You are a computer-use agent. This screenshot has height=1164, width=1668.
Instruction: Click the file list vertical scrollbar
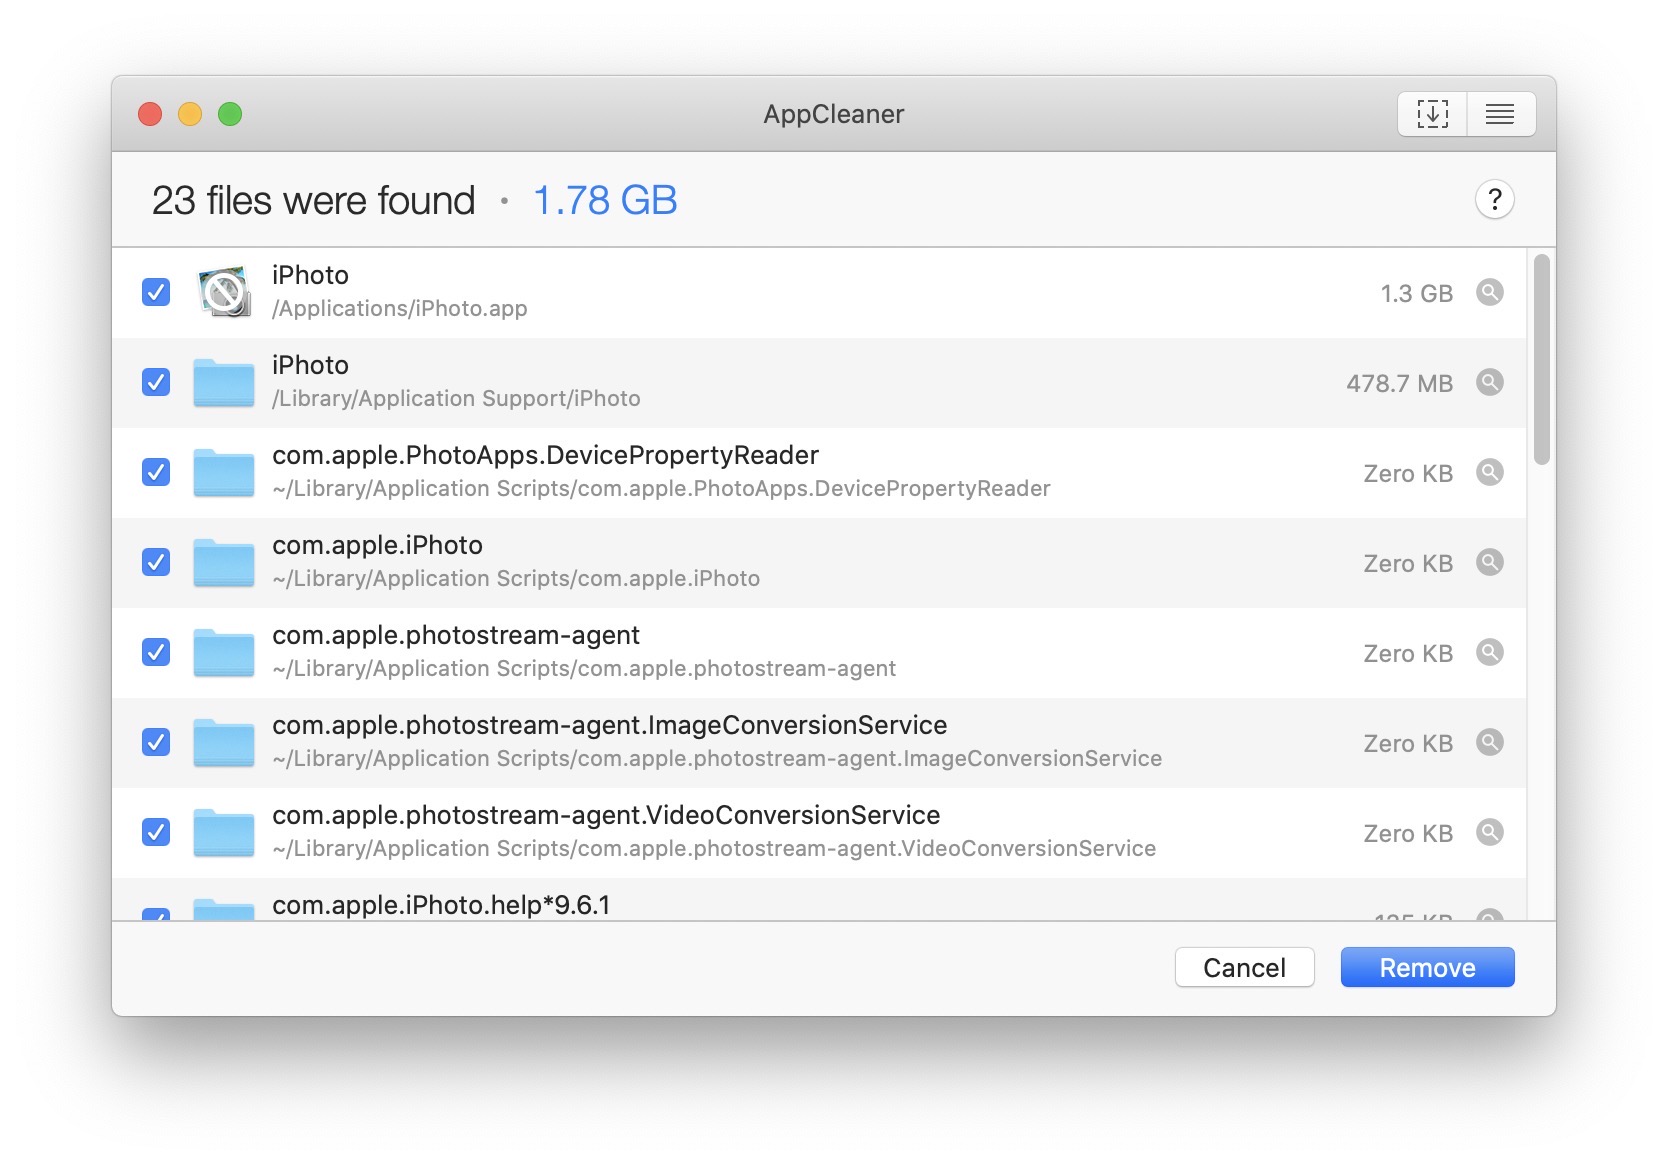tap(1541, 360)
